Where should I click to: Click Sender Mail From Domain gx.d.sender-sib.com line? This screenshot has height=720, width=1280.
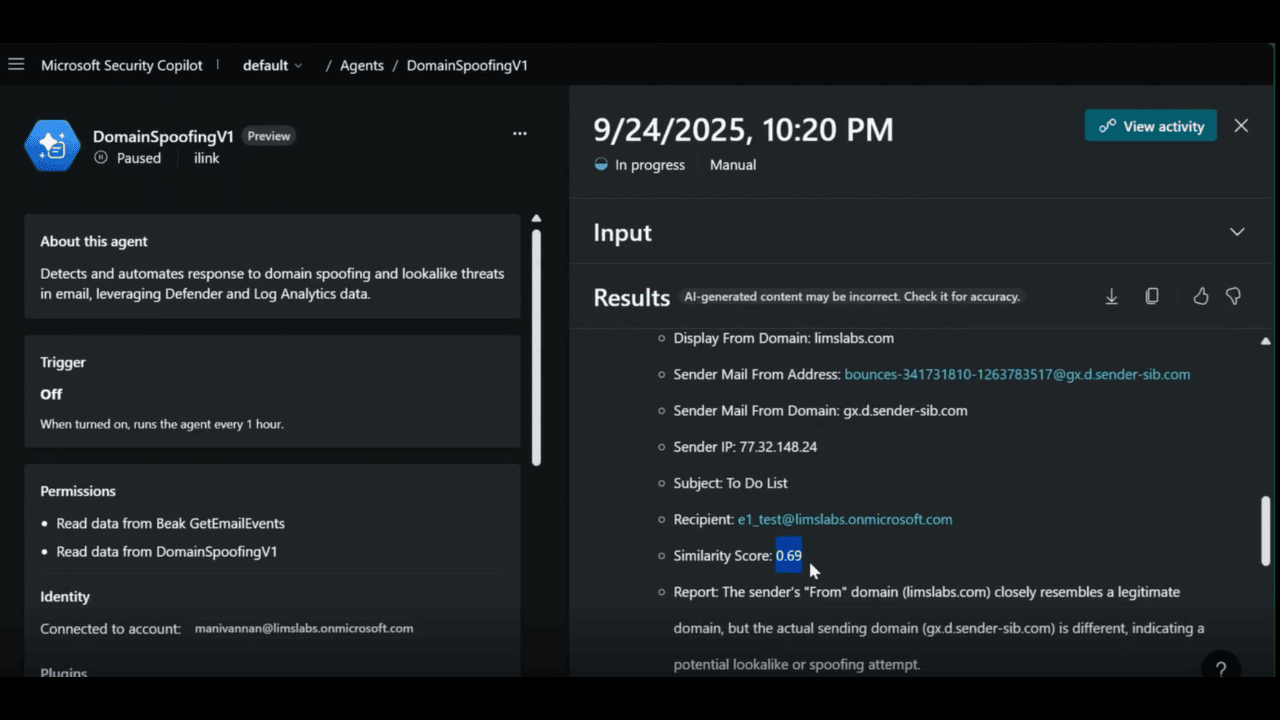(820, 411)
